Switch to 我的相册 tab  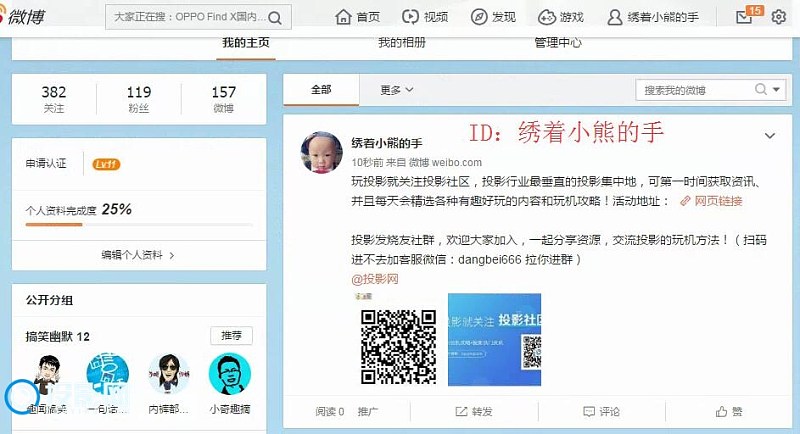402,43
